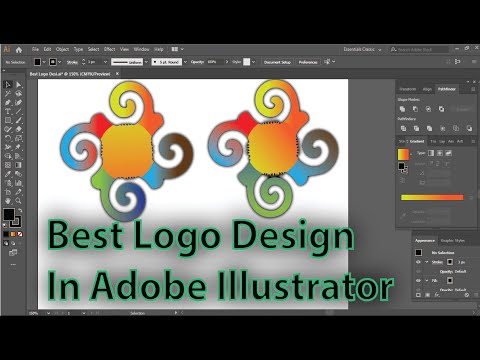Click Change Screen Mode icon in toolbox
This screenshot has width=480, height=360.
13,253
